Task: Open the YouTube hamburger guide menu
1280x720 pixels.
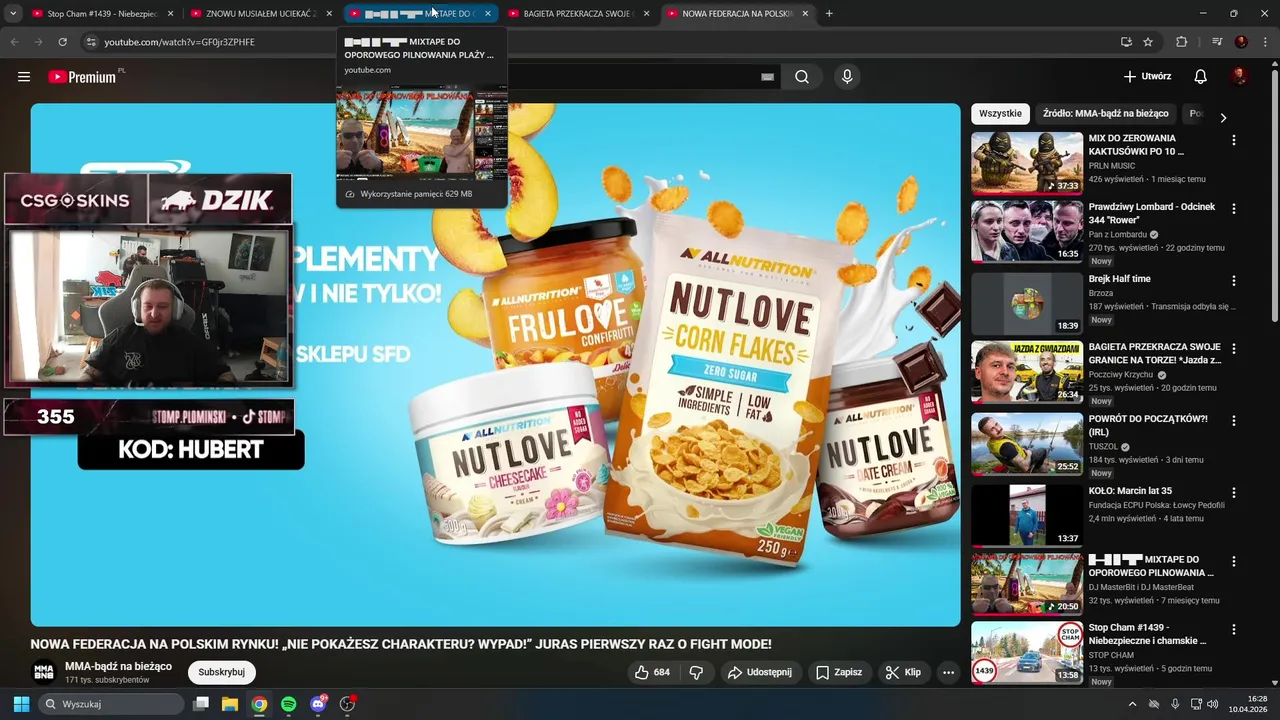Action: click(24, 77)
